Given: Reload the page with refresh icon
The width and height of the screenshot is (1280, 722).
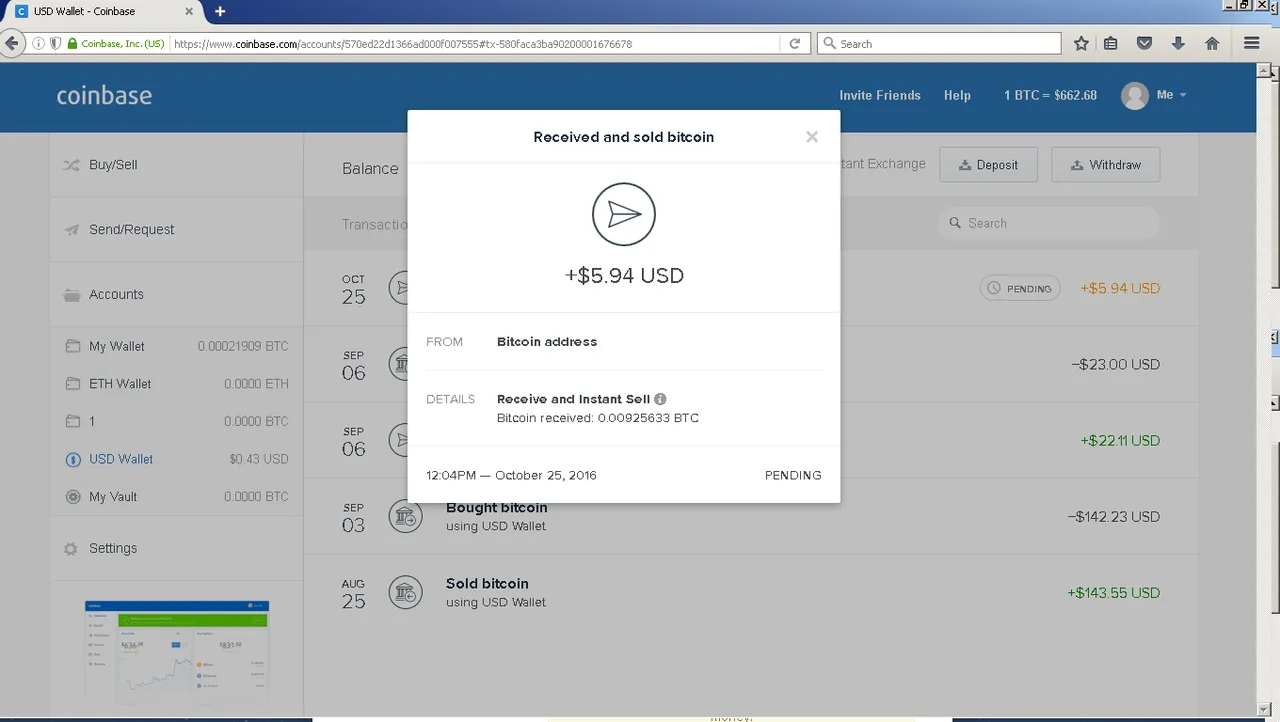Looking at the screenshot, I should coord(794,44).
